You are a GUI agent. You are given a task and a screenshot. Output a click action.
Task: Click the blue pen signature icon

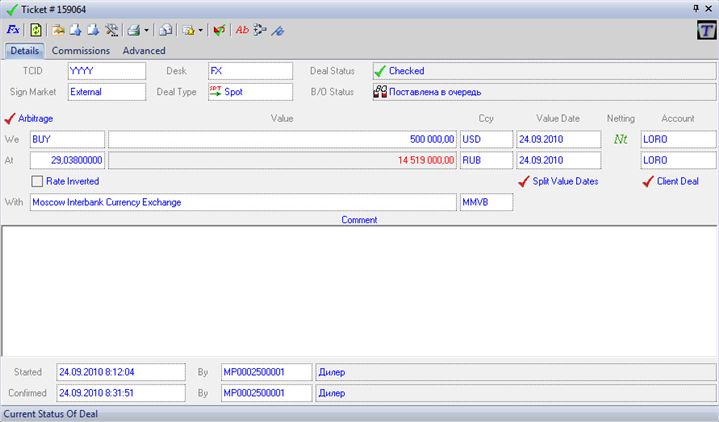278,31
